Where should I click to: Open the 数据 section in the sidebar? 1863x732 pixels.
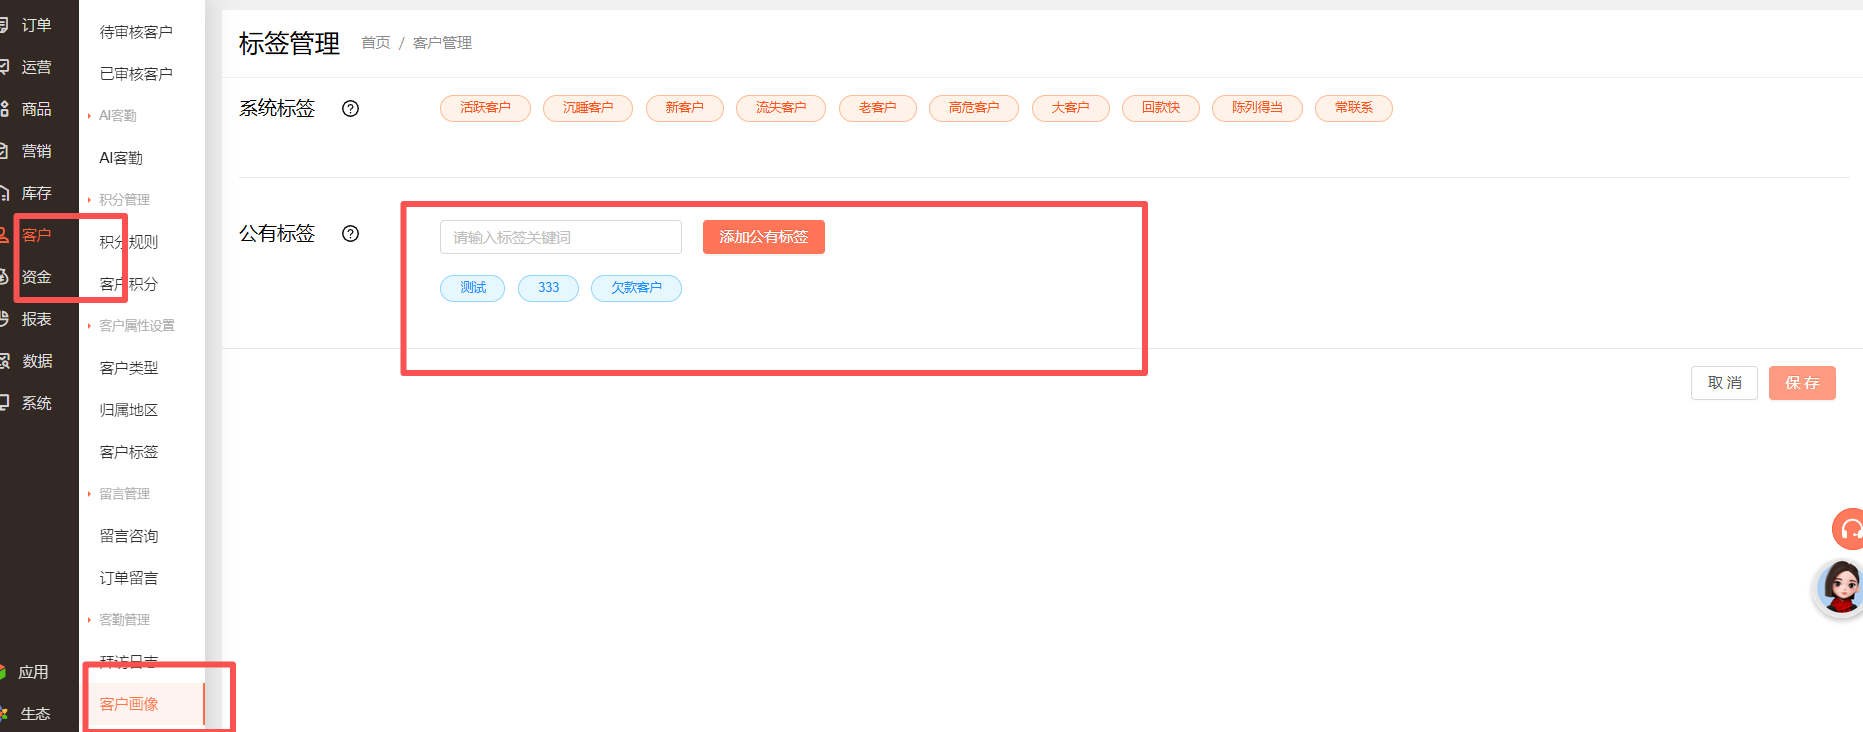click(x=36, y=361)
